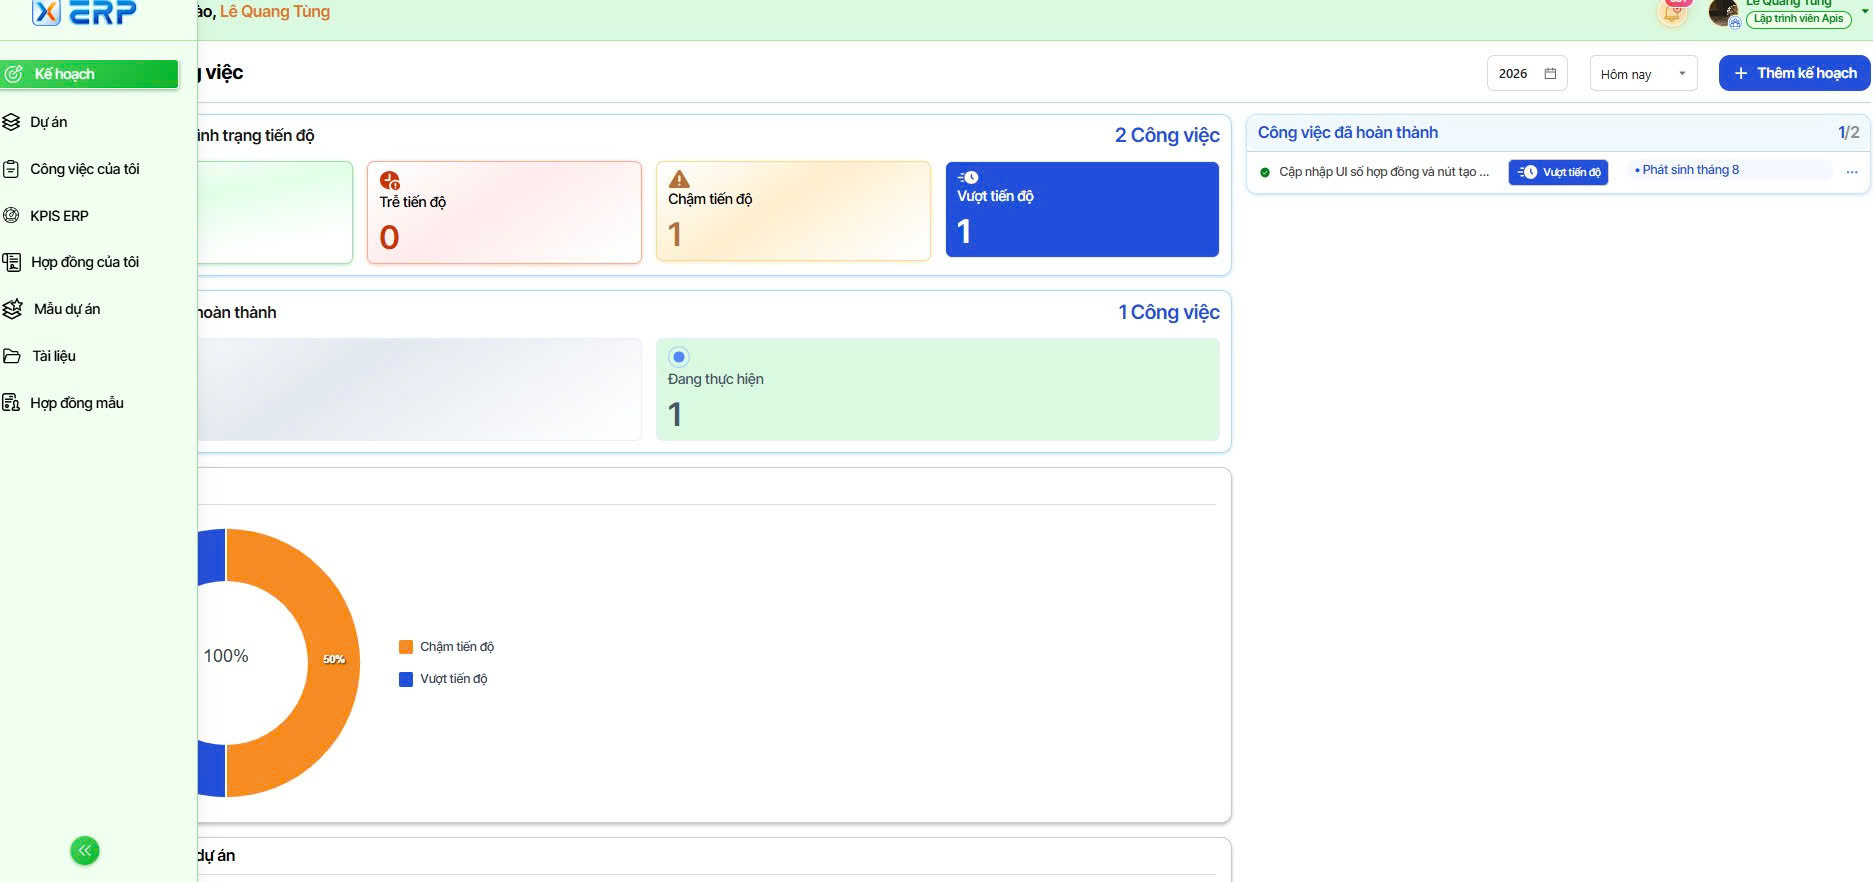The image size is (1873, 882).
Task: Collapse the sidebar with the green arrows button
Action: (85, 851)
